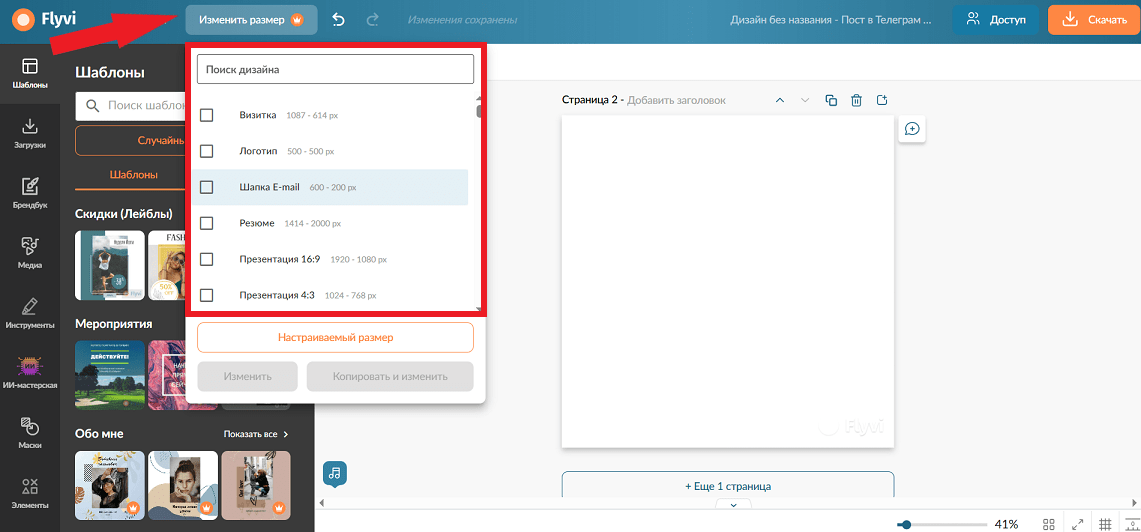Open the Загрузки sidebar section

(x=30, y=134)
